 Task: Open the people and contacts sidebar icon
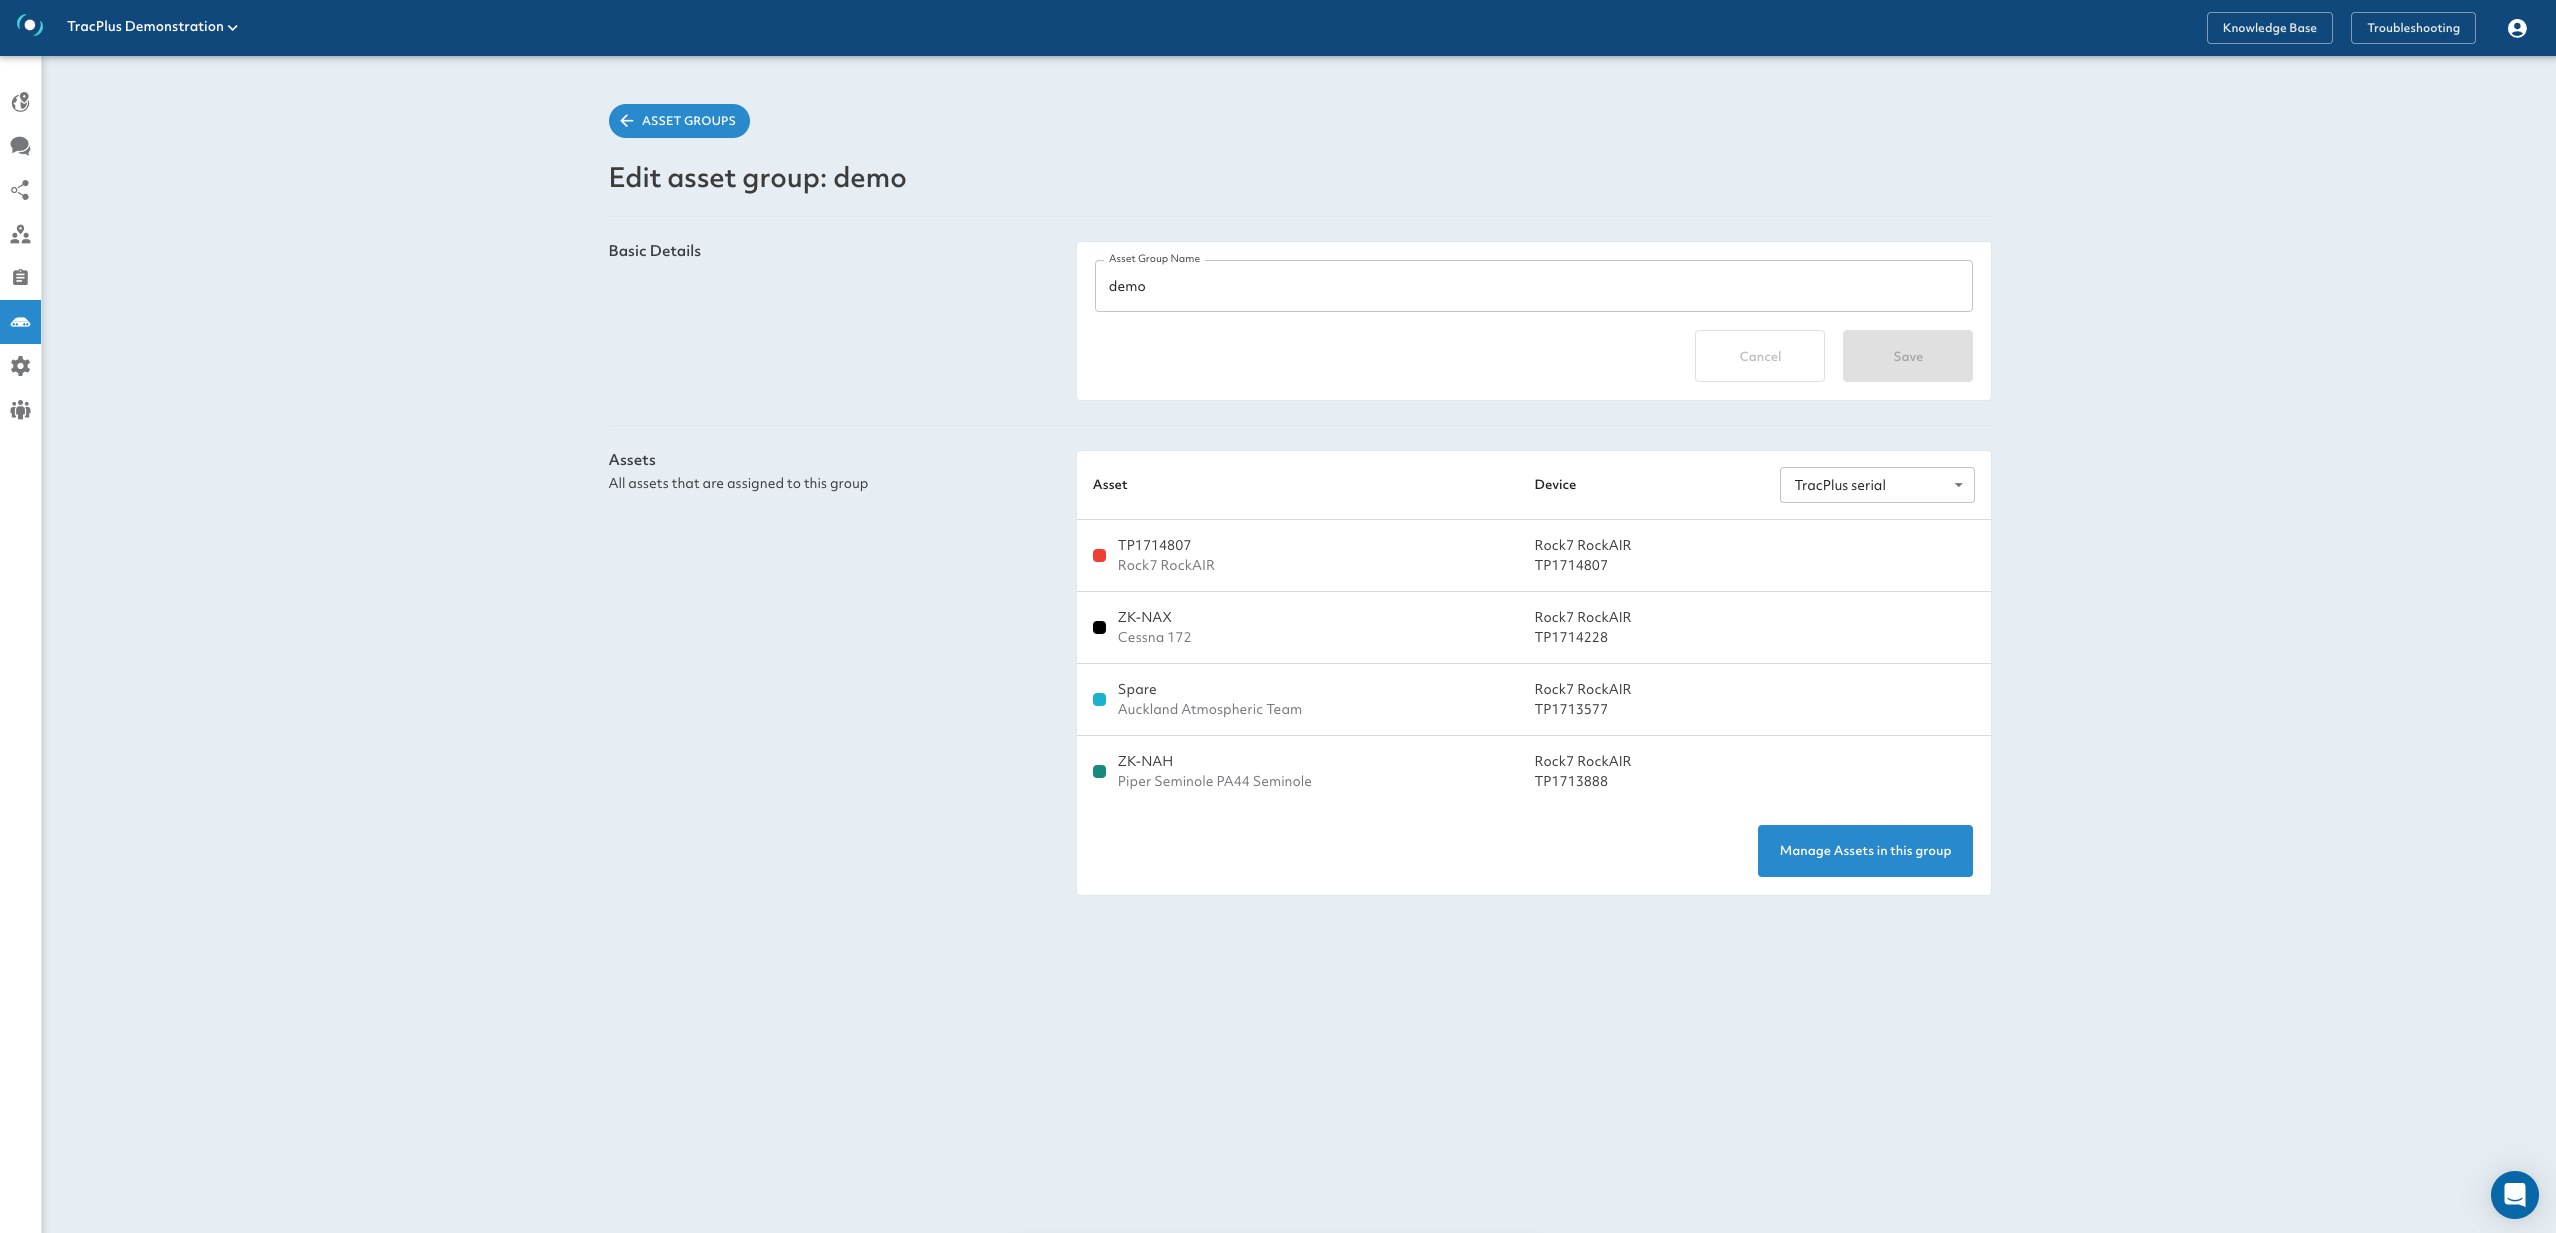point(20,235)
